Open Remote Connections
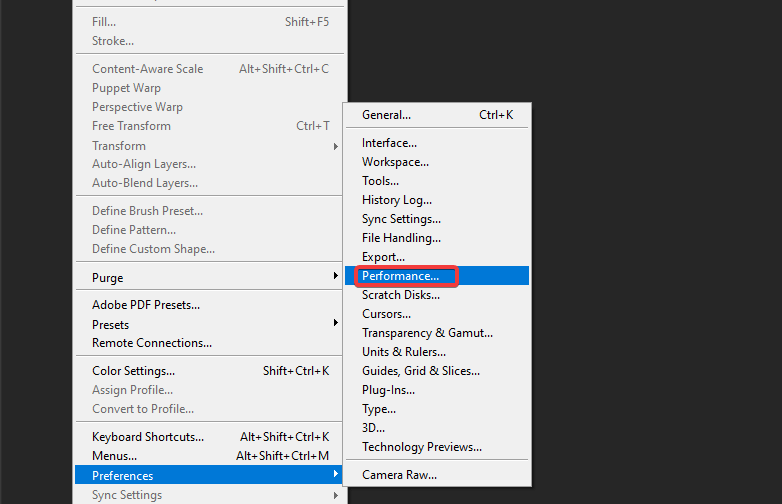 pyautogui.click(x=209, y=343)
